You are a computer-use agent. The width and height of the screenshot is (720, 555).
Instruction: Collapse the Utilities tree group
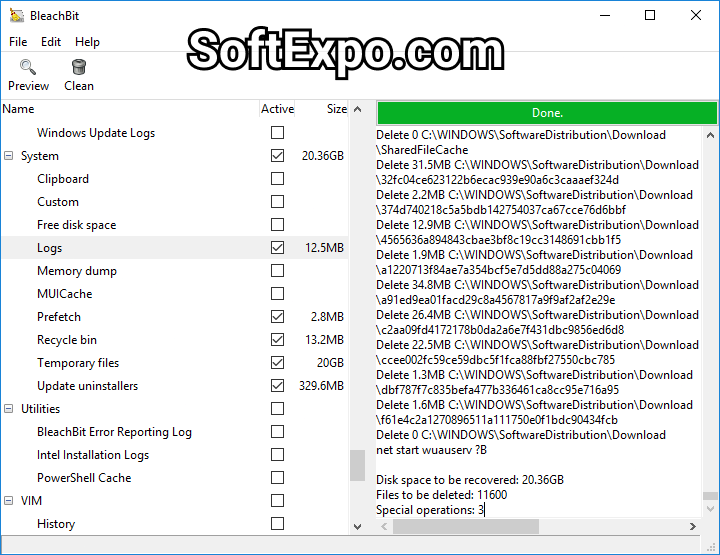coord(9,409)
